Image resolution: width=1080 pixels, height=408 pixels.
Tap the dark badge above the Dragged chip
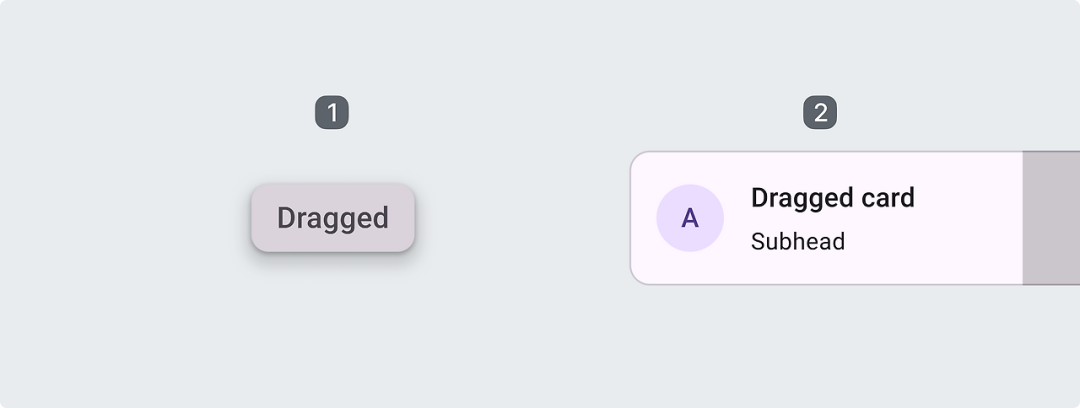pyautogui.click(x=332, y=113)
